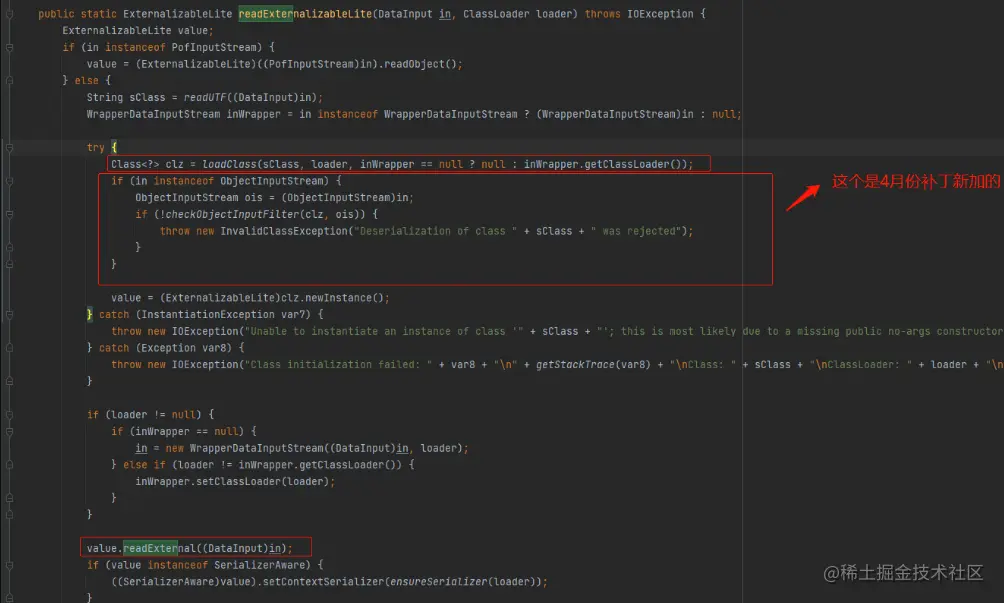Fold the 'if (inWrapper == null)' block marker

point(9,431)
